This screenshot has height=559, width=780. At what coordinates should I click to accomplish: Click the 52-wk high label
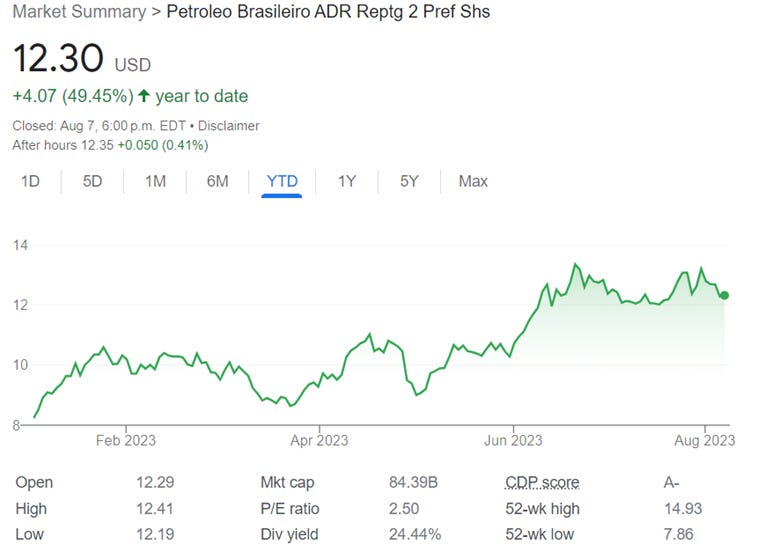[x=542, y=509]
